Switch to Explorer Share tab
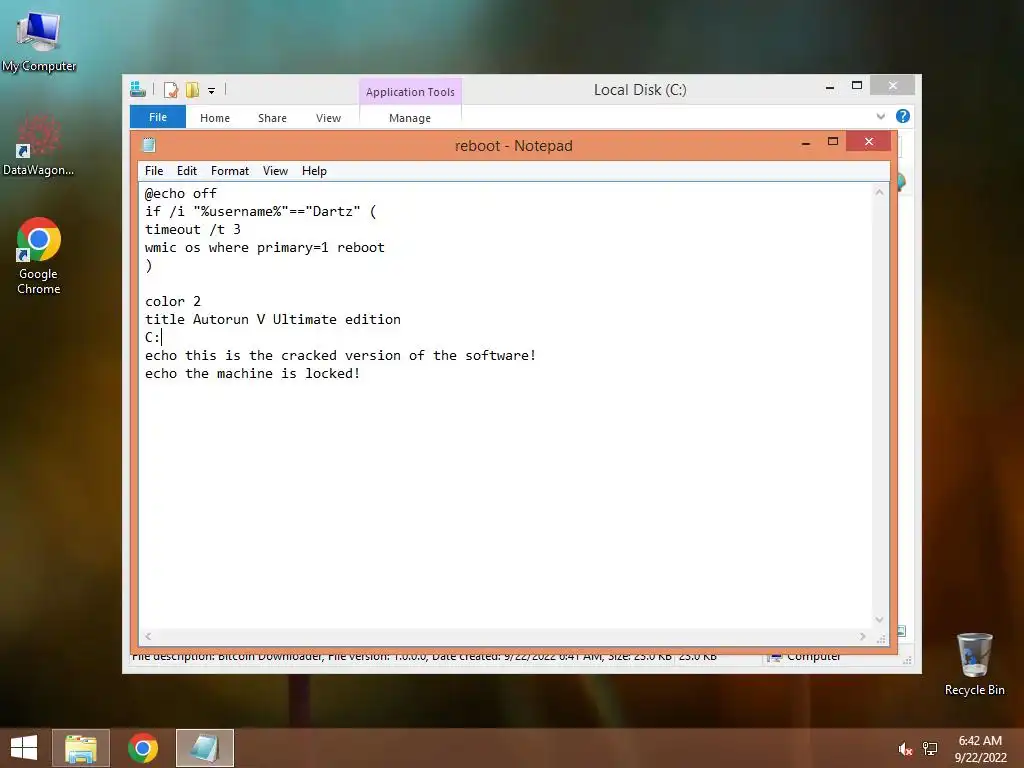 tap(272, 118)
